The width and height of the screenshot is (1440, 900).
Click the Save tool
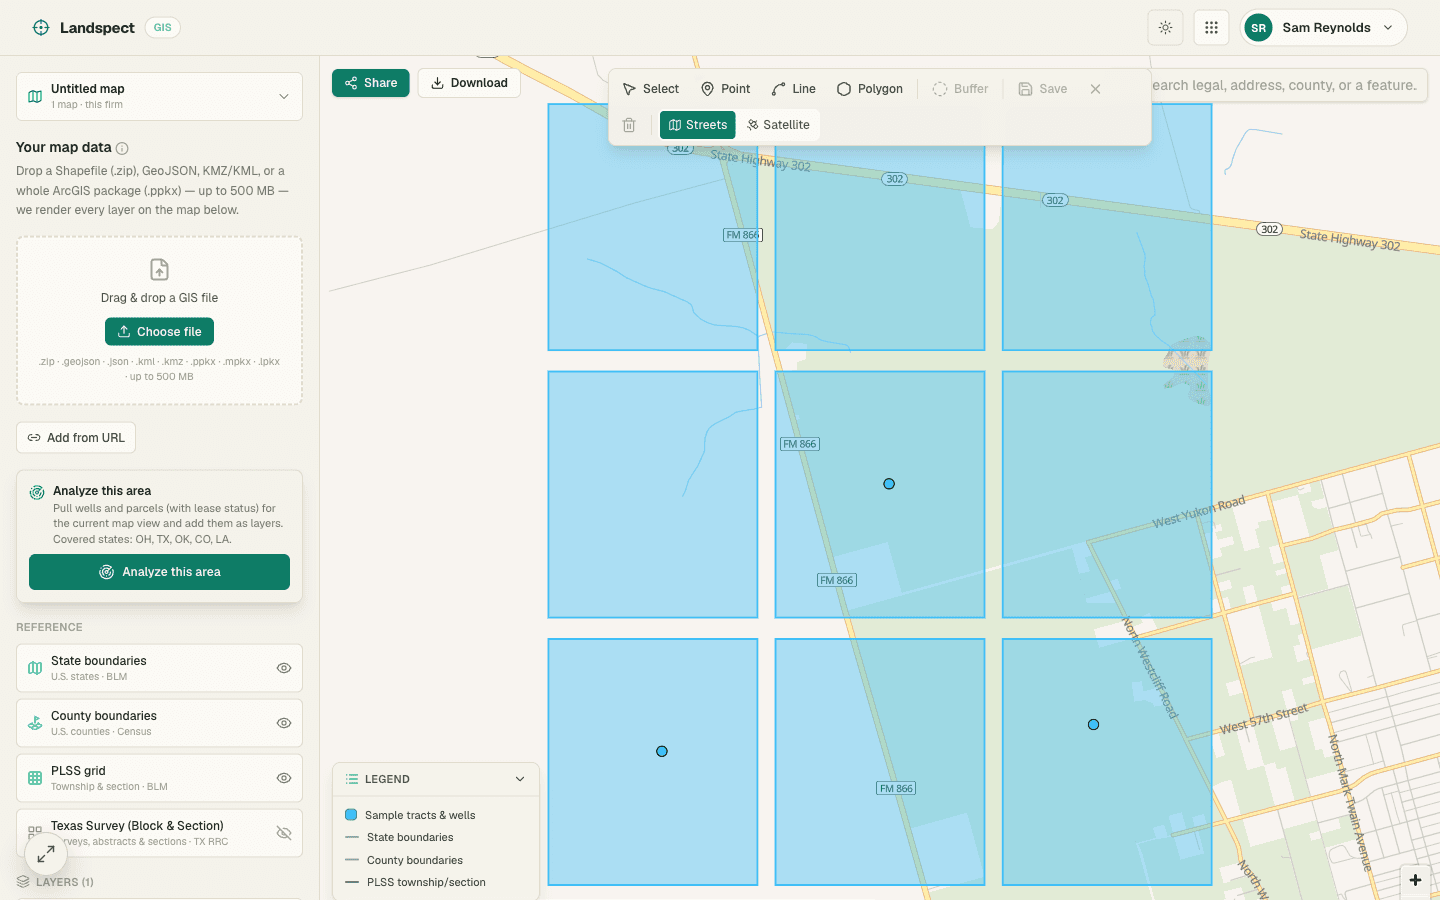coord(1043,89)
